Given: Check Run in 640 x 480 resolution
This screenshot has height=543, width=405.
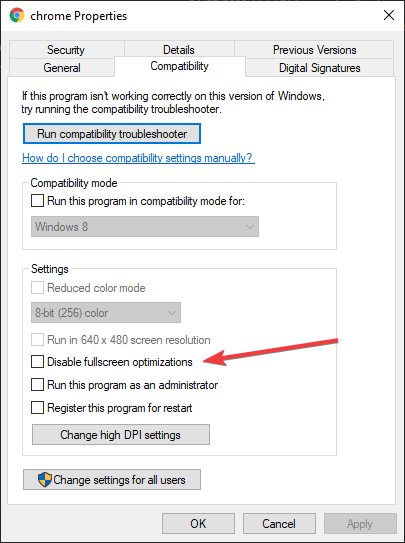Looking at the screenshot, I should pos(37,340).
